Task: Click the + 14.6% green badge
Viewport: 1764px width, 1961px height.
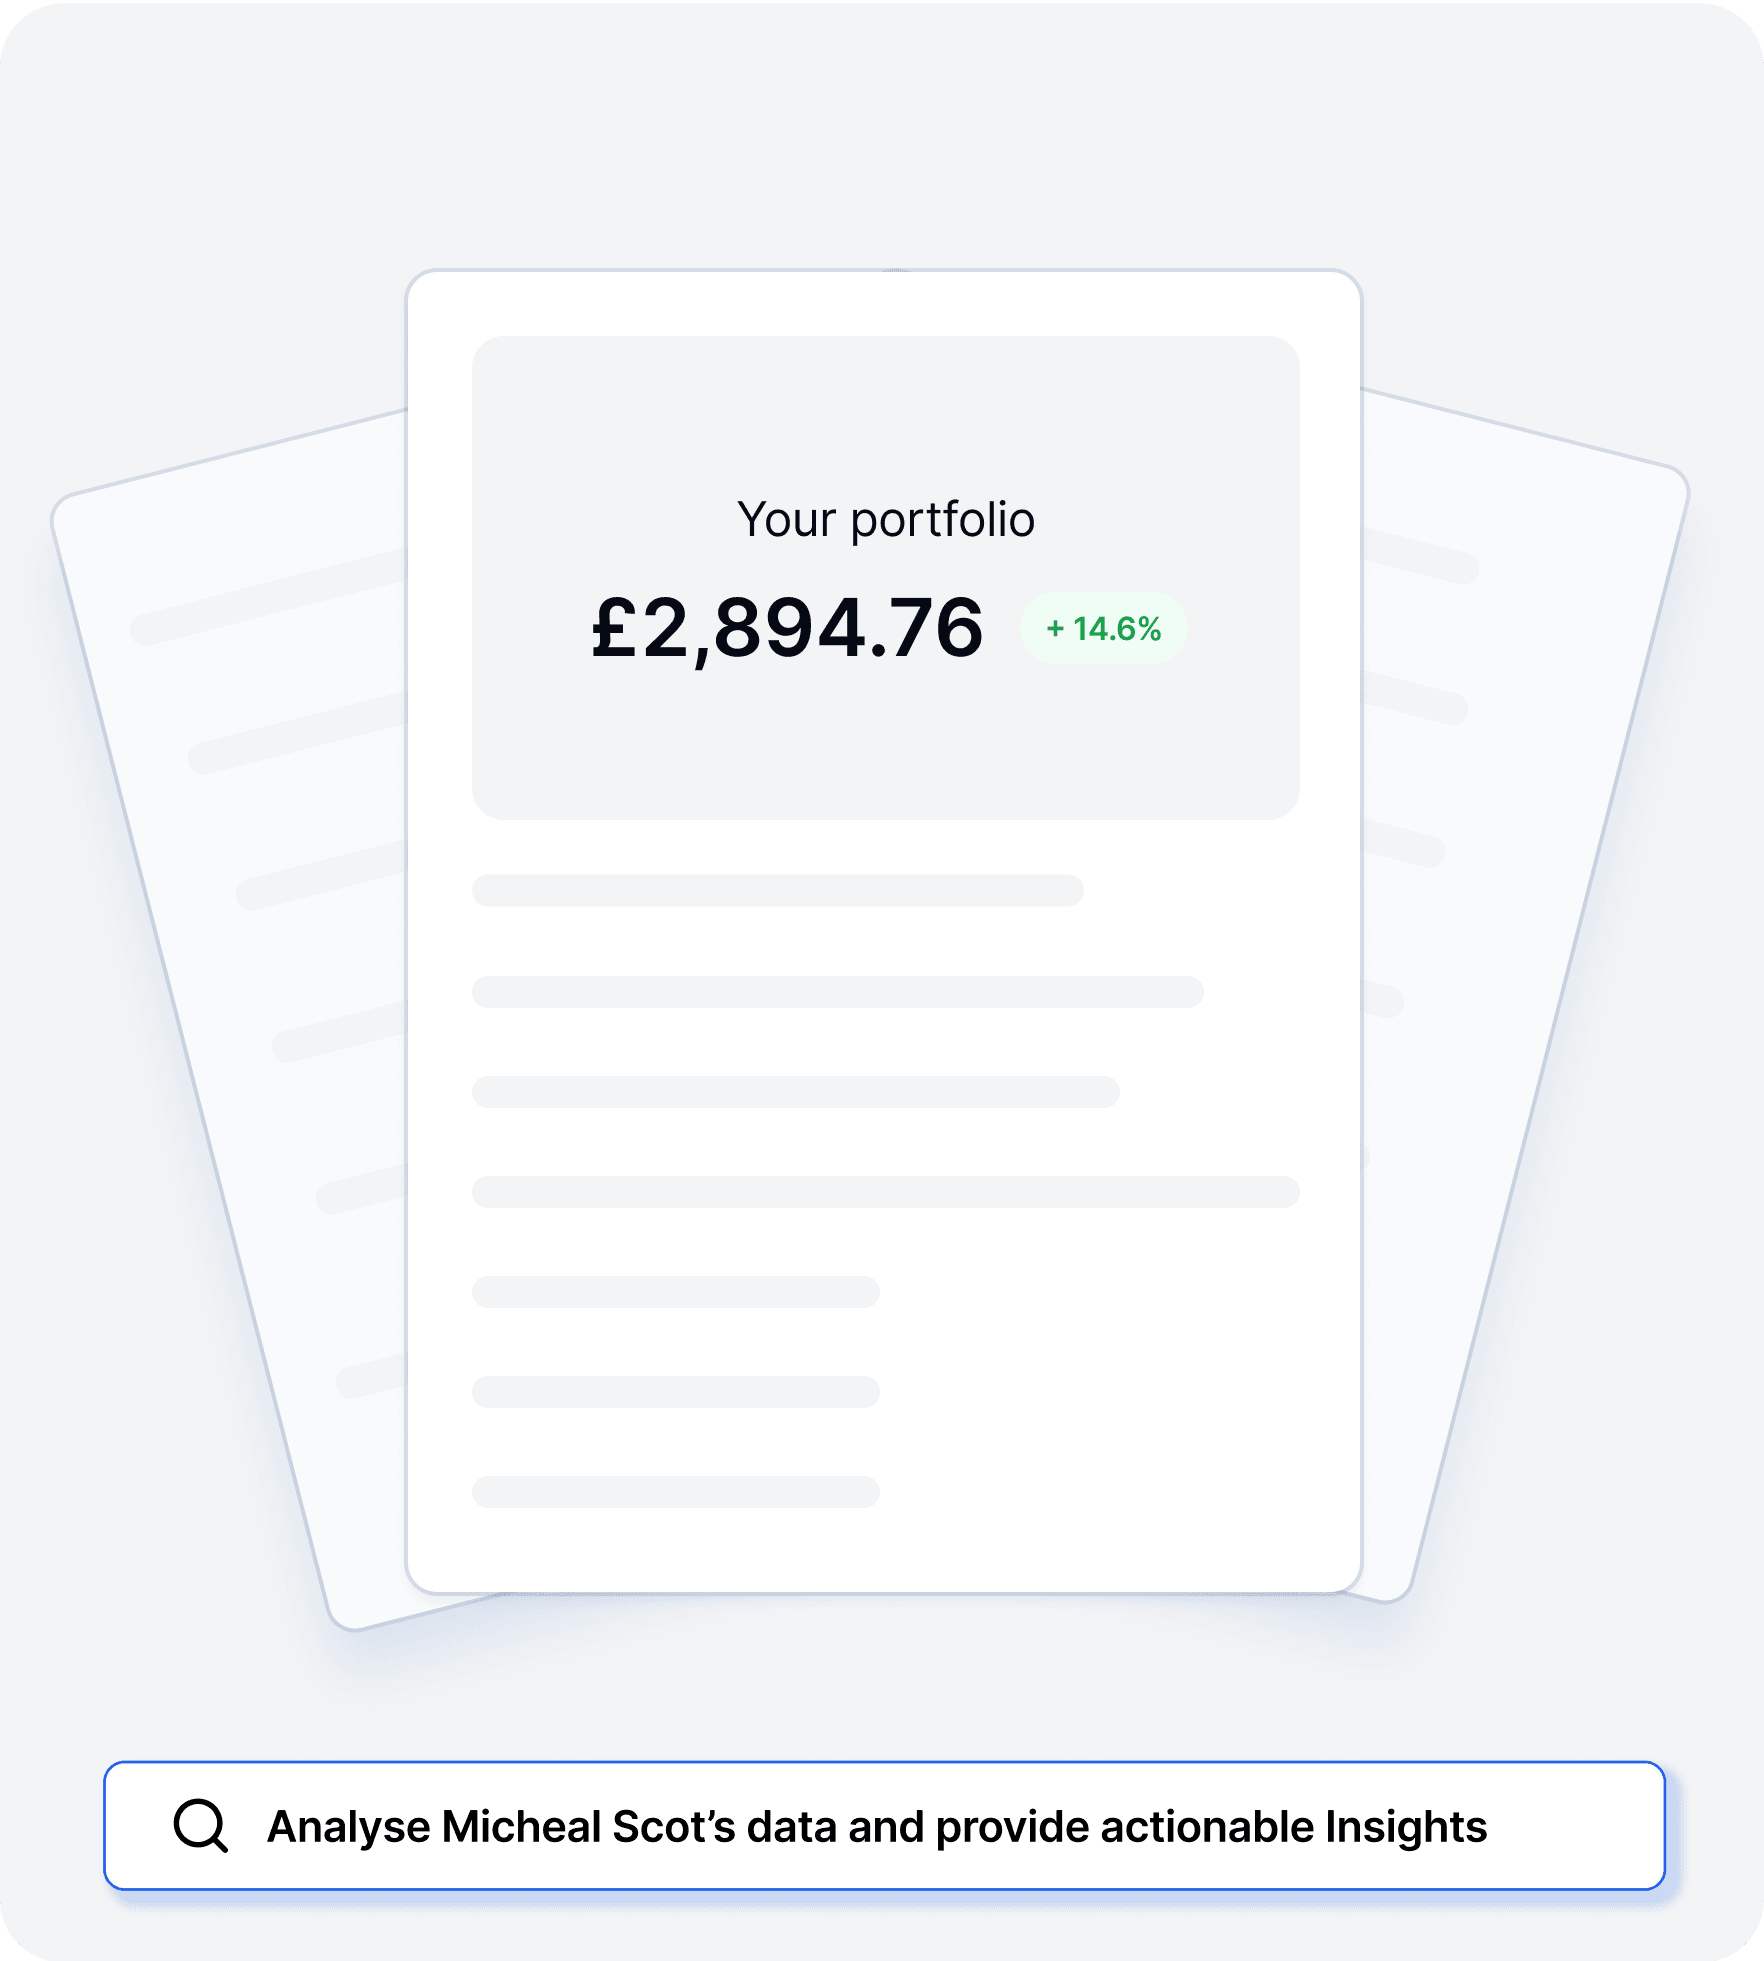Action: (x=1103, y=628)
